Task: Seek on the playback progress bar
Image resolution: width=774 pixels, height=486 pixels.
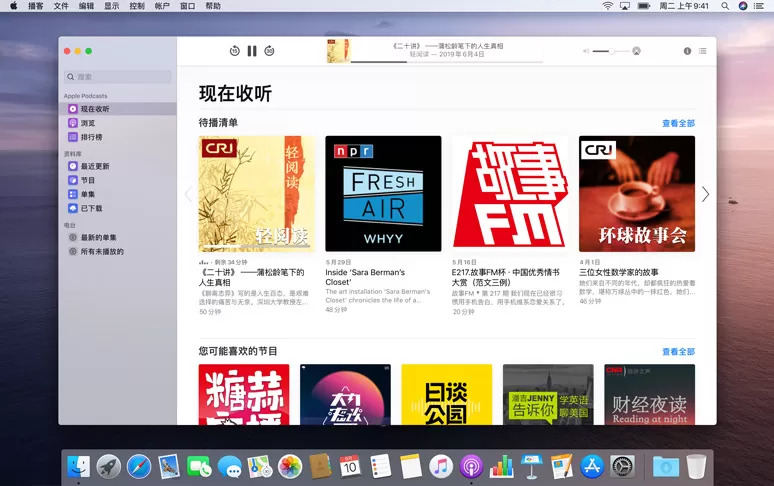Action: (447, 62)
